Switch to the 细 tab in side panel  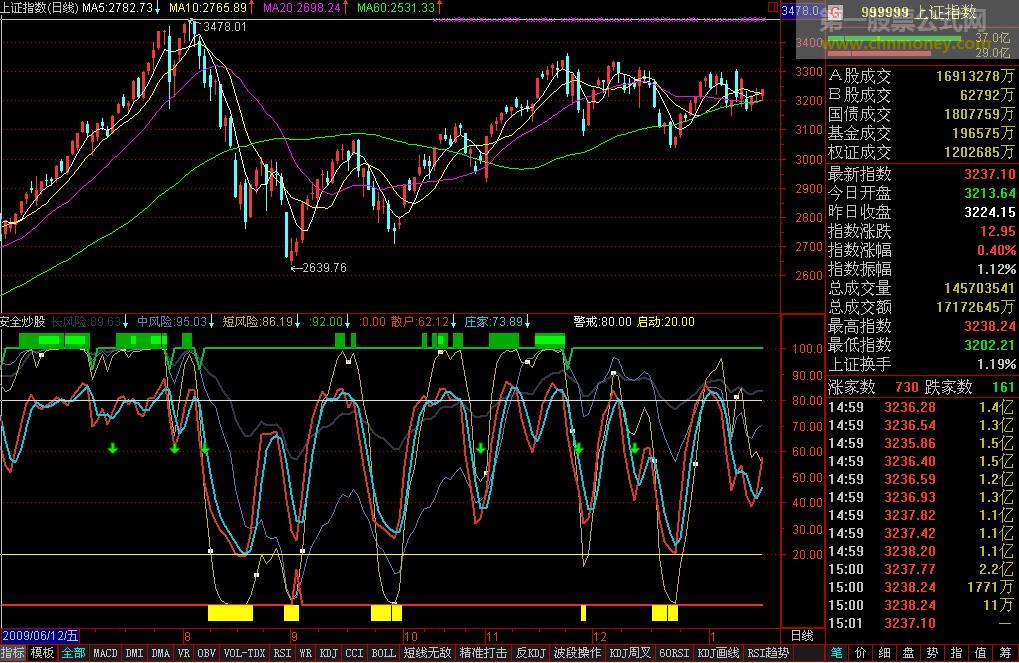coord(884,653)
